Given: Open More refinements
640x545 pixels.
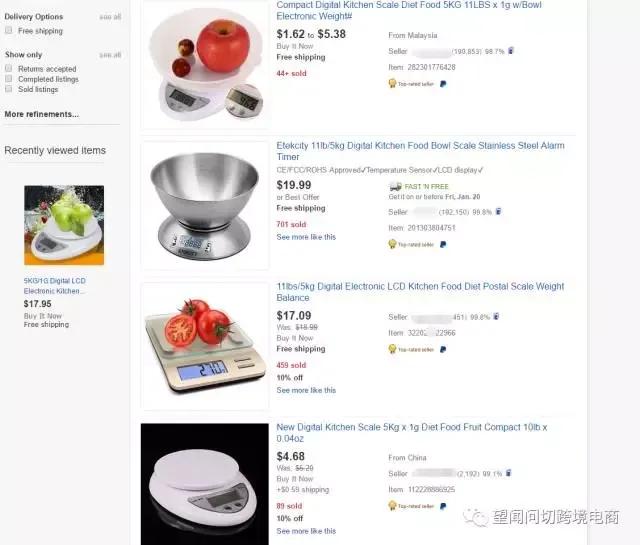Looking at the screenshot, I should [42, 114].
